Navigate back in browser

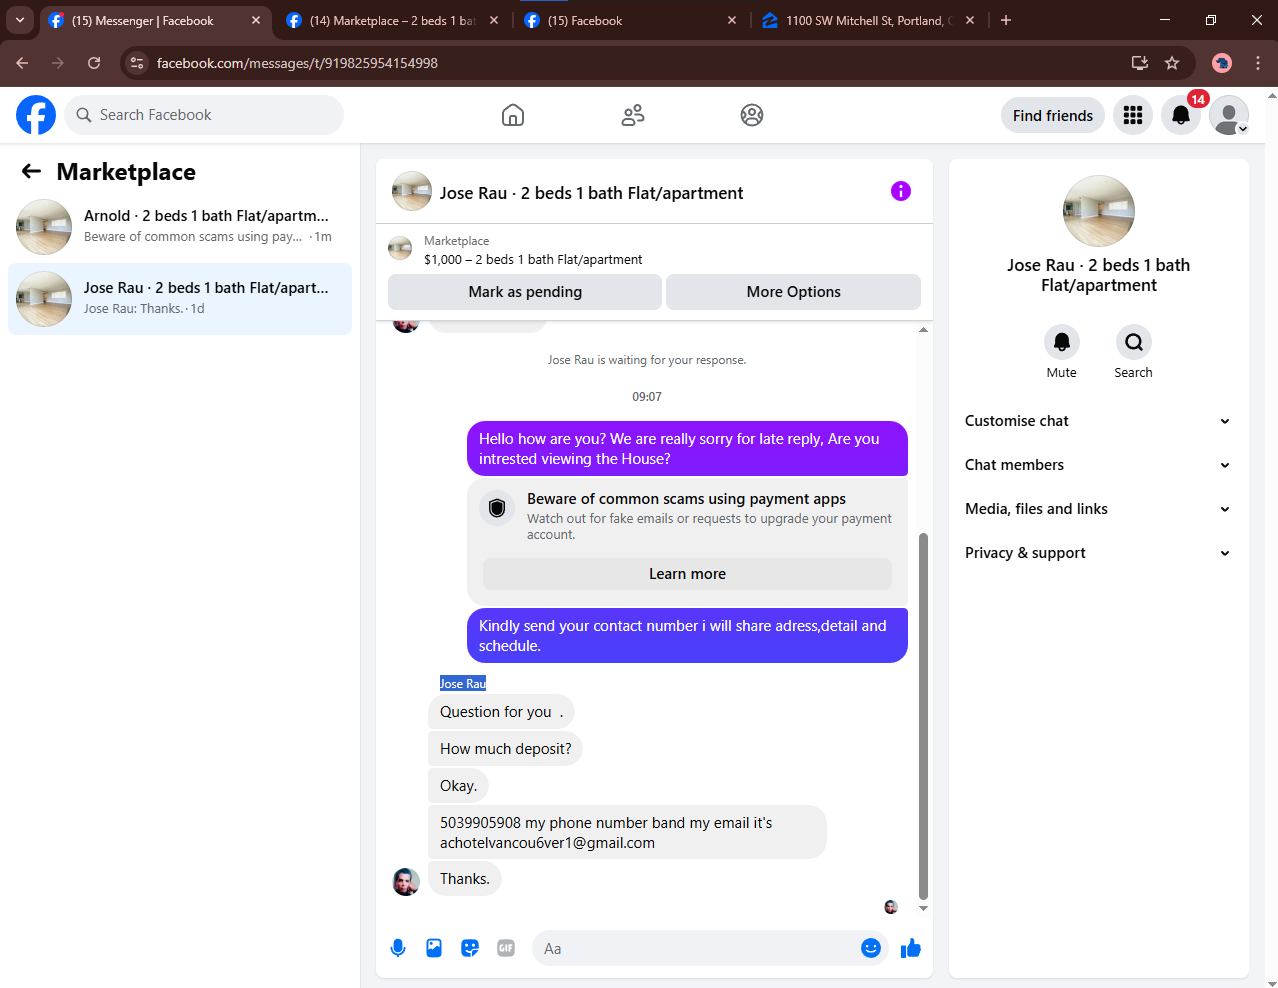coord(22,63)
